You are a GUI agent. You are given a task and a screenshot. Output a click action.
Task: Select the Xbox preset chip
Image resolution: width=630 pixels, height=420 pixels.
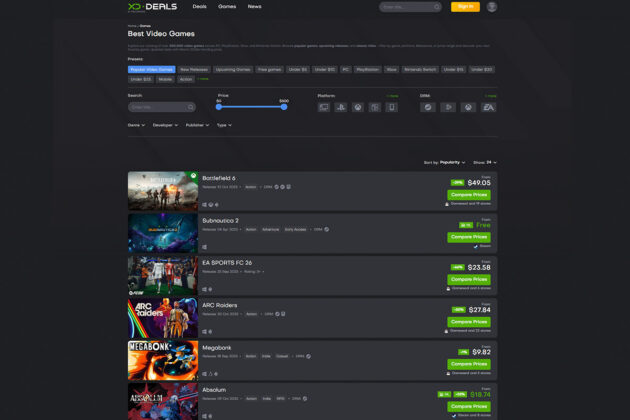pyautogui.click(x=391, y=70)
